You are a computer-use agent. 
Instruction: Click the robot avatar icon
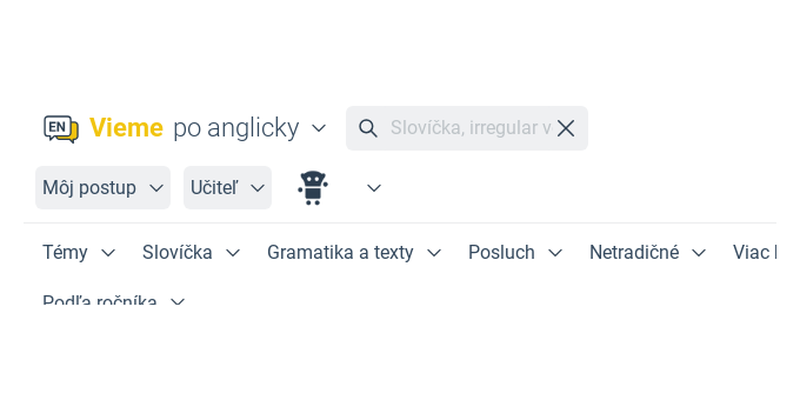(313, 188)
